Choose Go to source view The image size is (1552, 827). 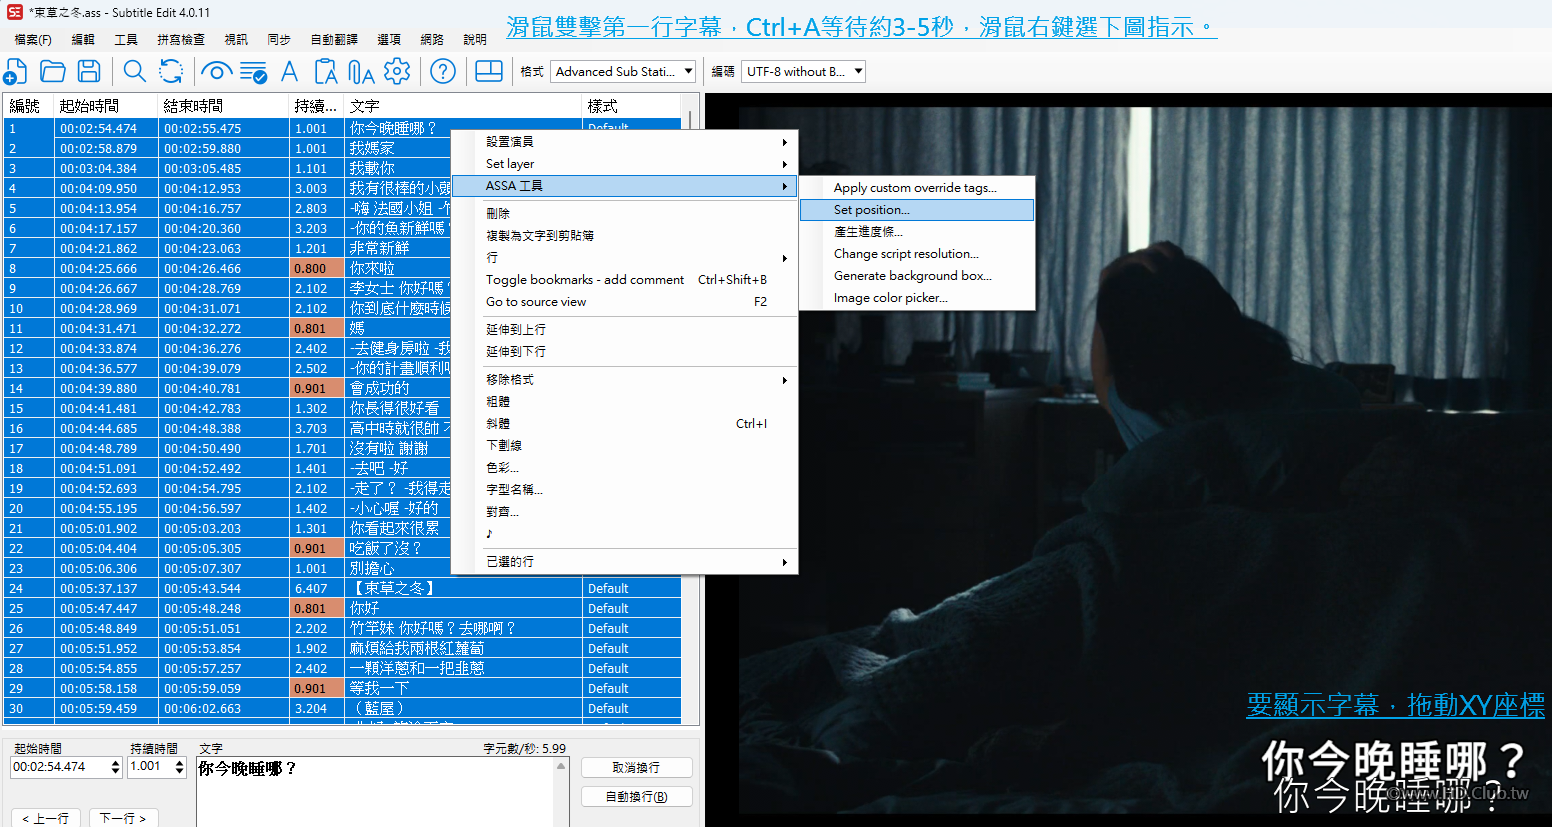[625, 302]
